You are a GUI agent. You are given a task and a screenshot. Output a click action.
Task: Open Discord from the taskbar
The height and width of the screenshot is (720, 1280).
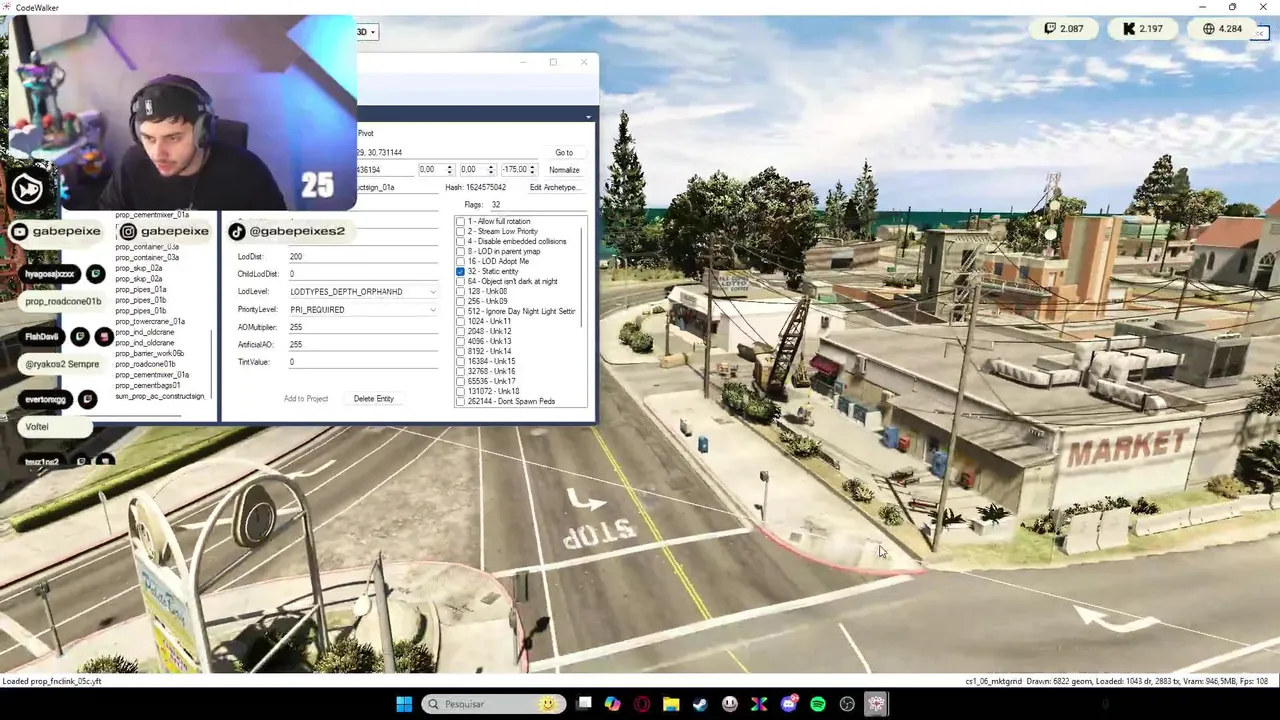click(x=789, y=704)
